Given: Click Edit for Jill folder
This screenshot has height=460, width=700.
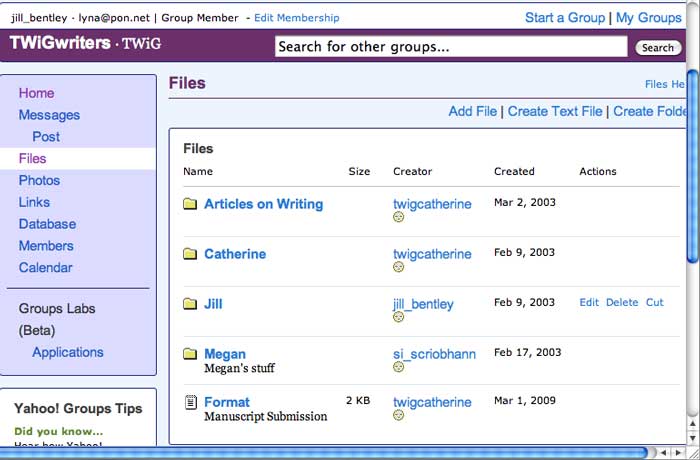Looking at the screenshot, I should click(x=589, y=302).
